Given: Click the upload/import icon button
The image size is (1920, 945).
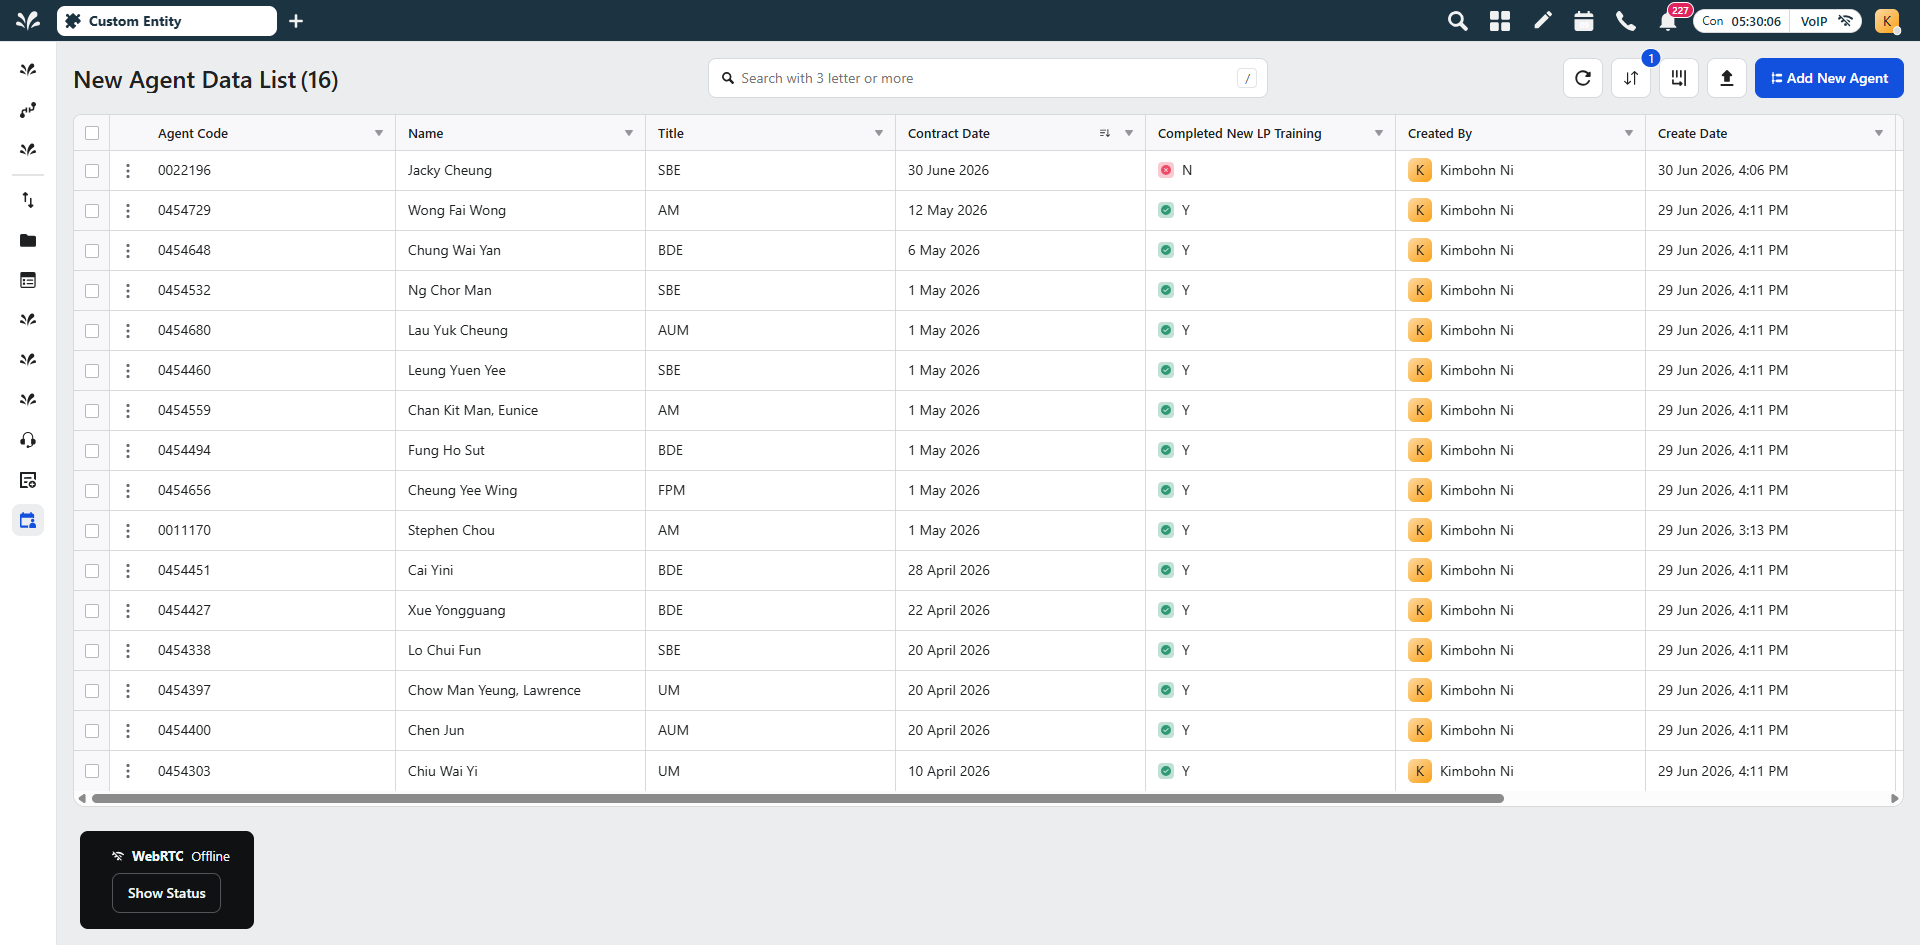Looking at the screenshot, I should pos(1727,78).
